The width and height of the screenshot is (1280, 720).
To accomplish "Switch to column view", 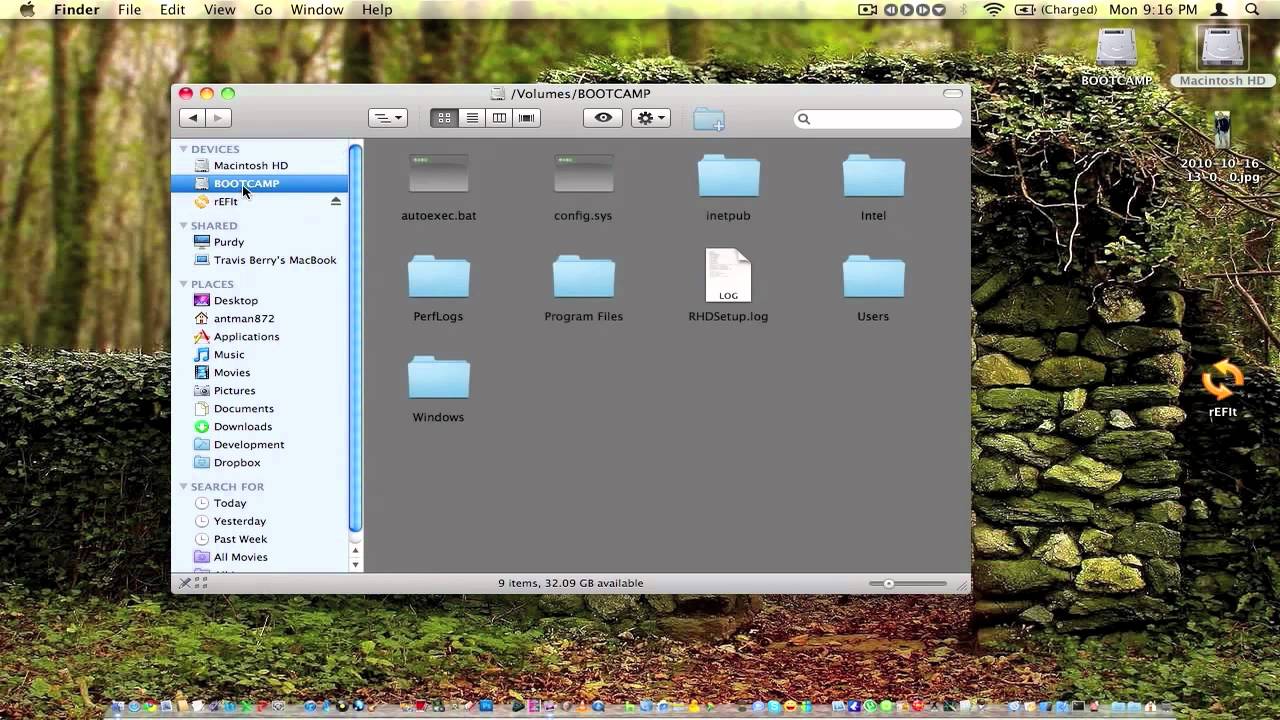I will (499, 118).
